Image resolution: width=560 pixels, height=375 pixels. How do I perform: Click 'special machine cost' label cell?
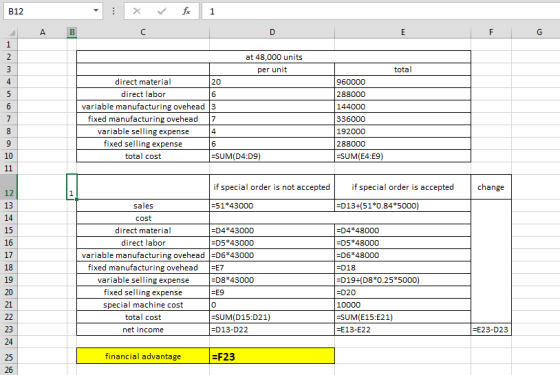click(143, 305)
